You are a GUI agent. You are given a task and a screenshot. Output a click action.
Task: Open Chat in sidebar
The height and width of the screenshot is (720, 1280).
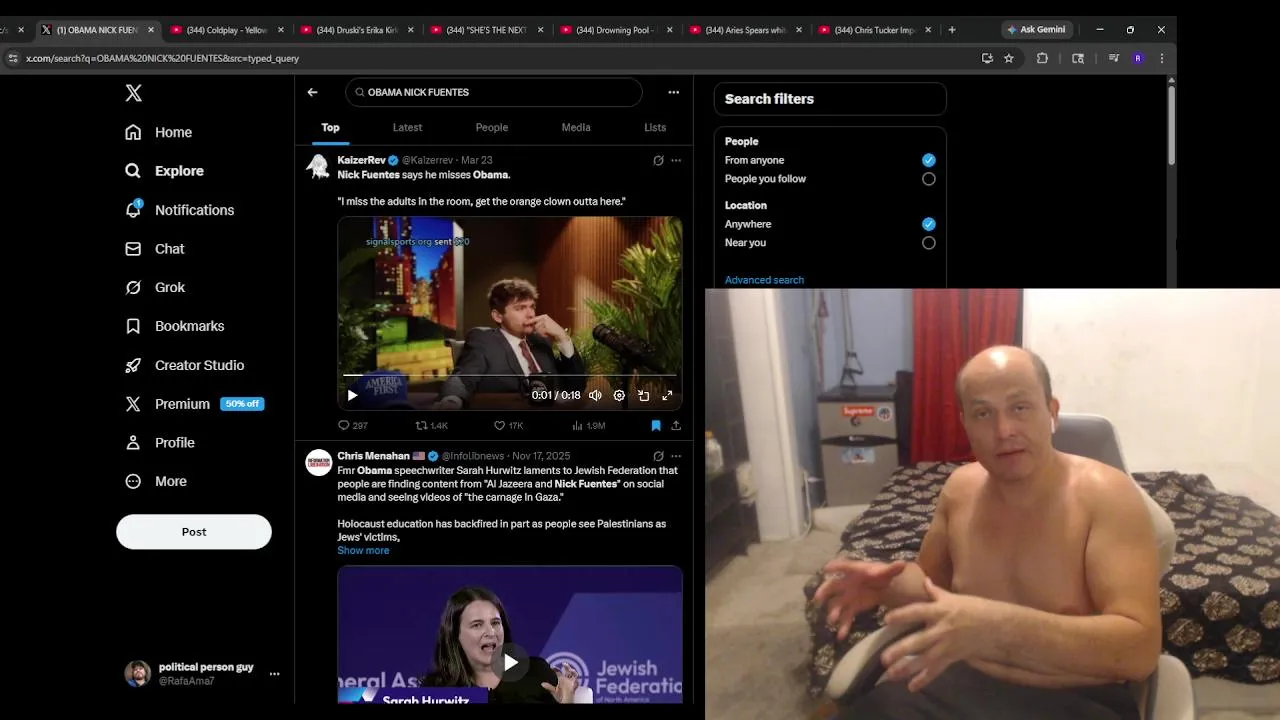(155, 249)
